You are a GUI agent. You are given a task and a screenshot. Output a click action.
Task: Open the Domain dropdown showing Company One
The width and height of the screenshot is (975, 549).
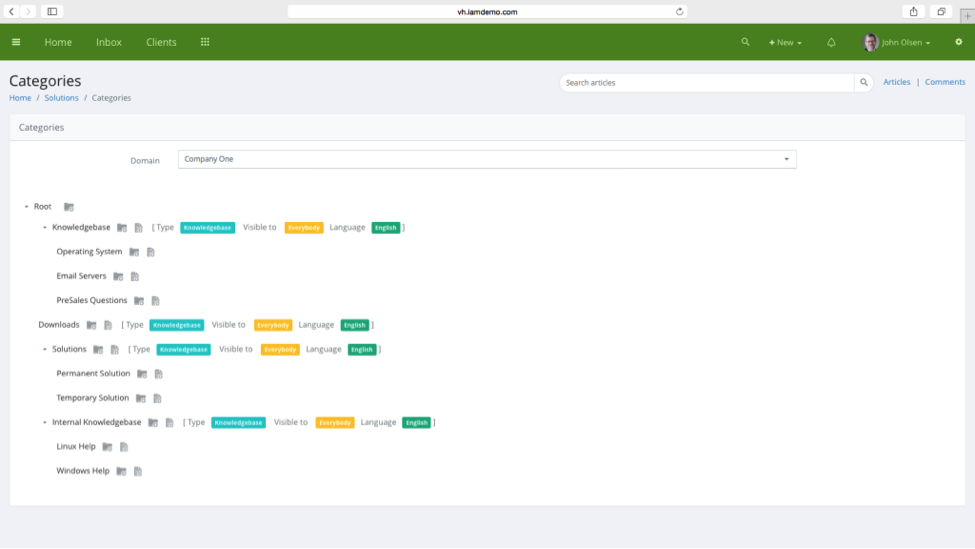point(487,159)
